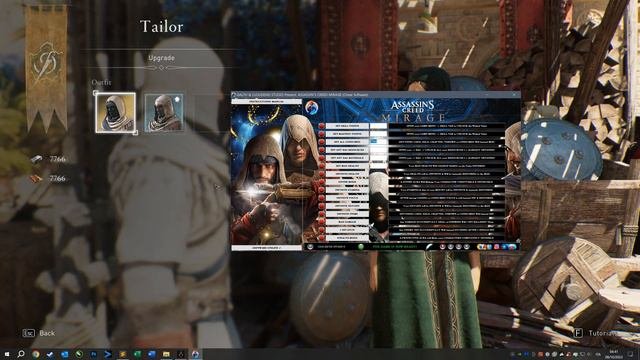Click the button below the trainer artwork

(267, 247)
